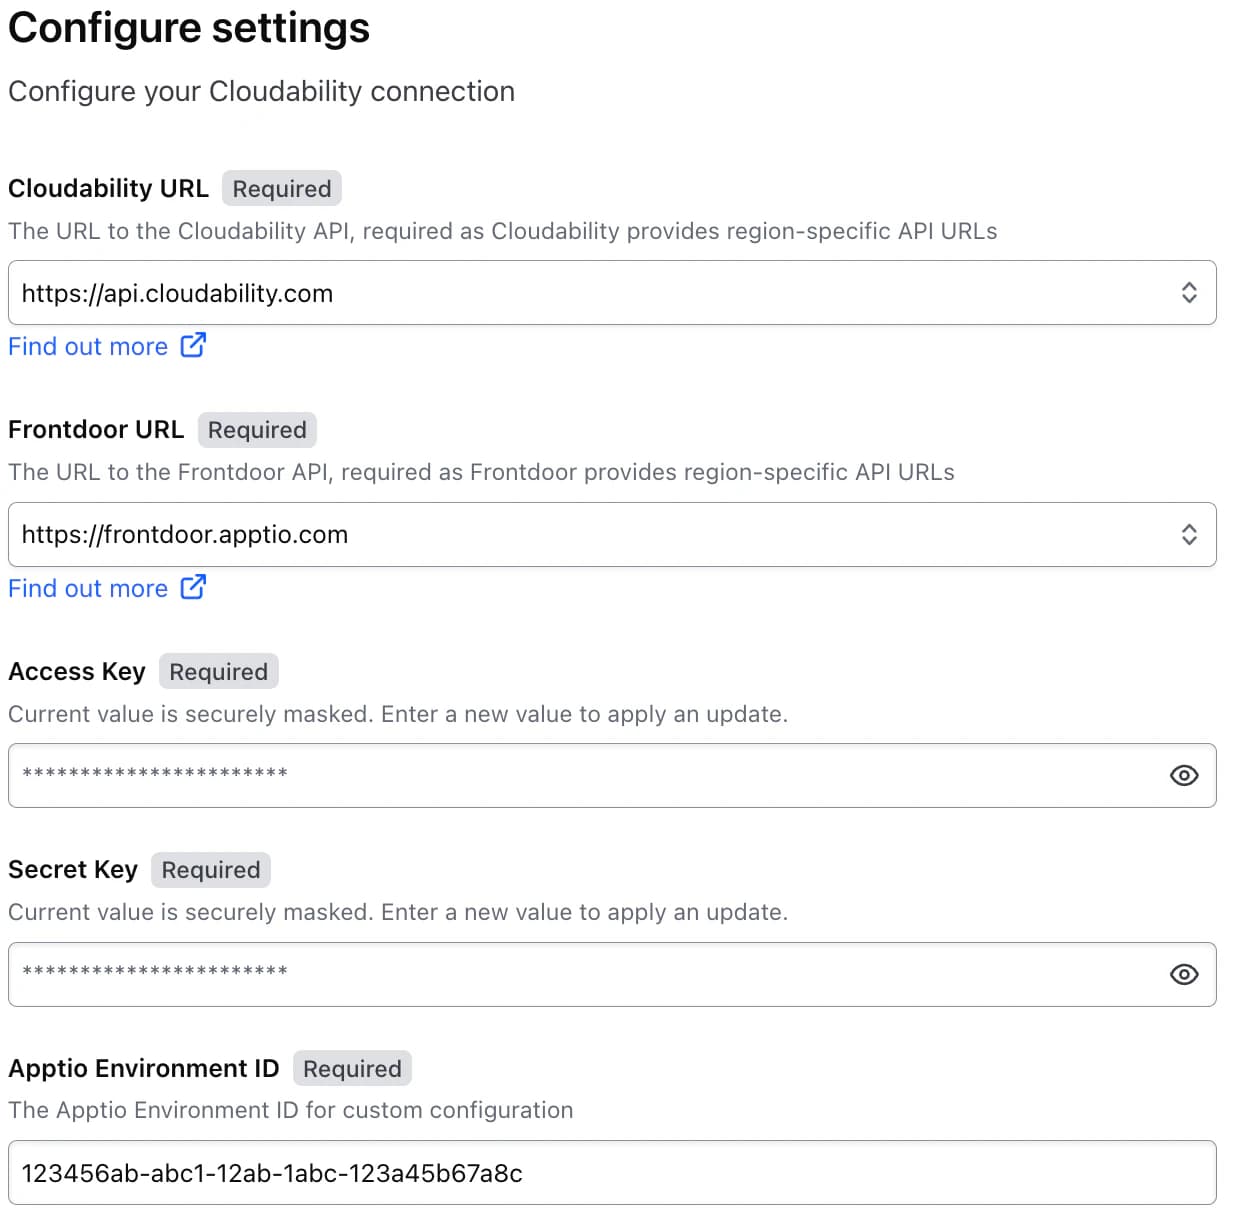
Task: Click the Cloudability API region-specific description text
Action: pos(503,231)
